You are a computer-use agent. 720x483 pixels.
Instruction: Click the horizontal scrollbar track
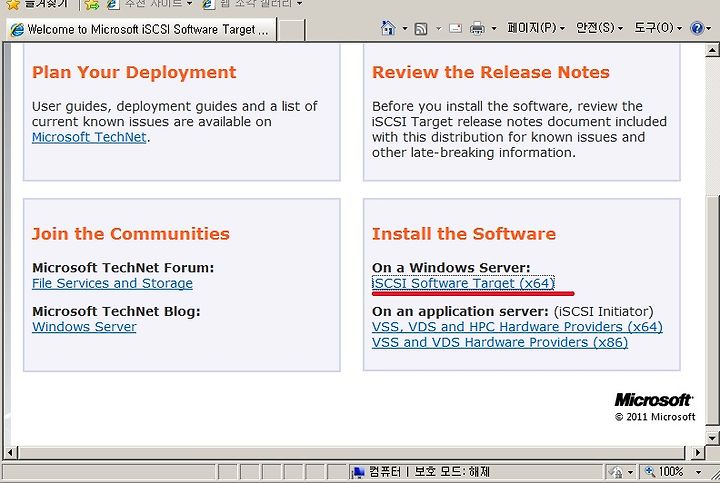pos(351,452)
